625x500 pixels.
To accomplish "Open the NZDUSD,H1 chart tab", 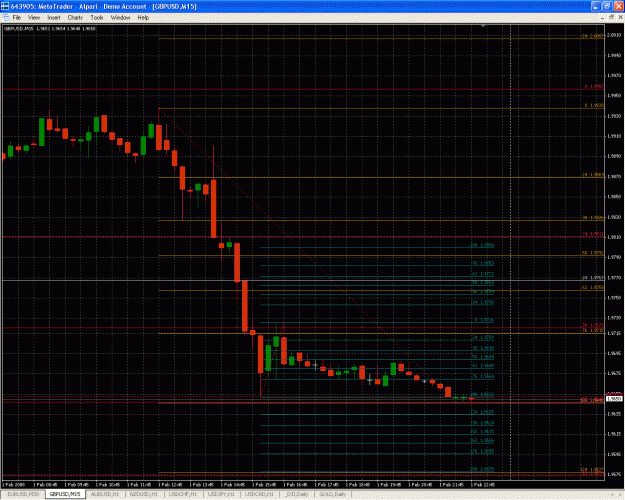I will pyautogui.click(x=144, y=494).
